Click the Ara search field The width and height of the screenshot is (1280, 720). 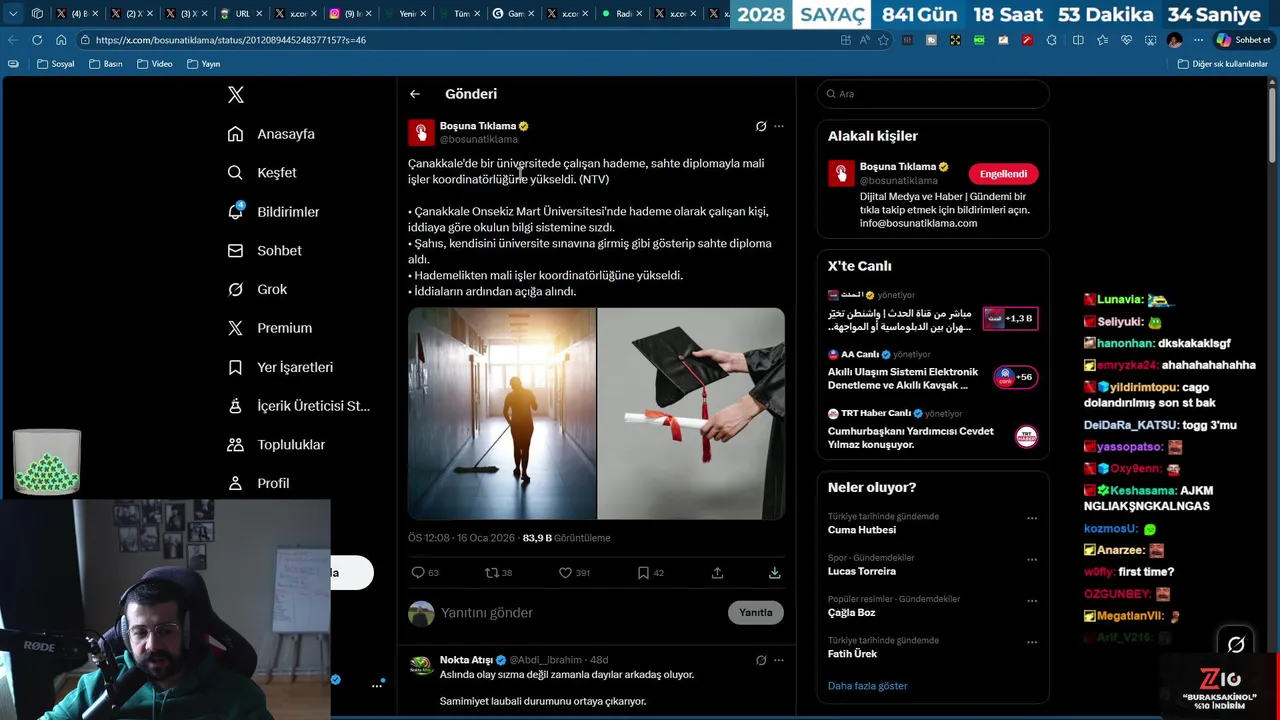tap(933, 94)
